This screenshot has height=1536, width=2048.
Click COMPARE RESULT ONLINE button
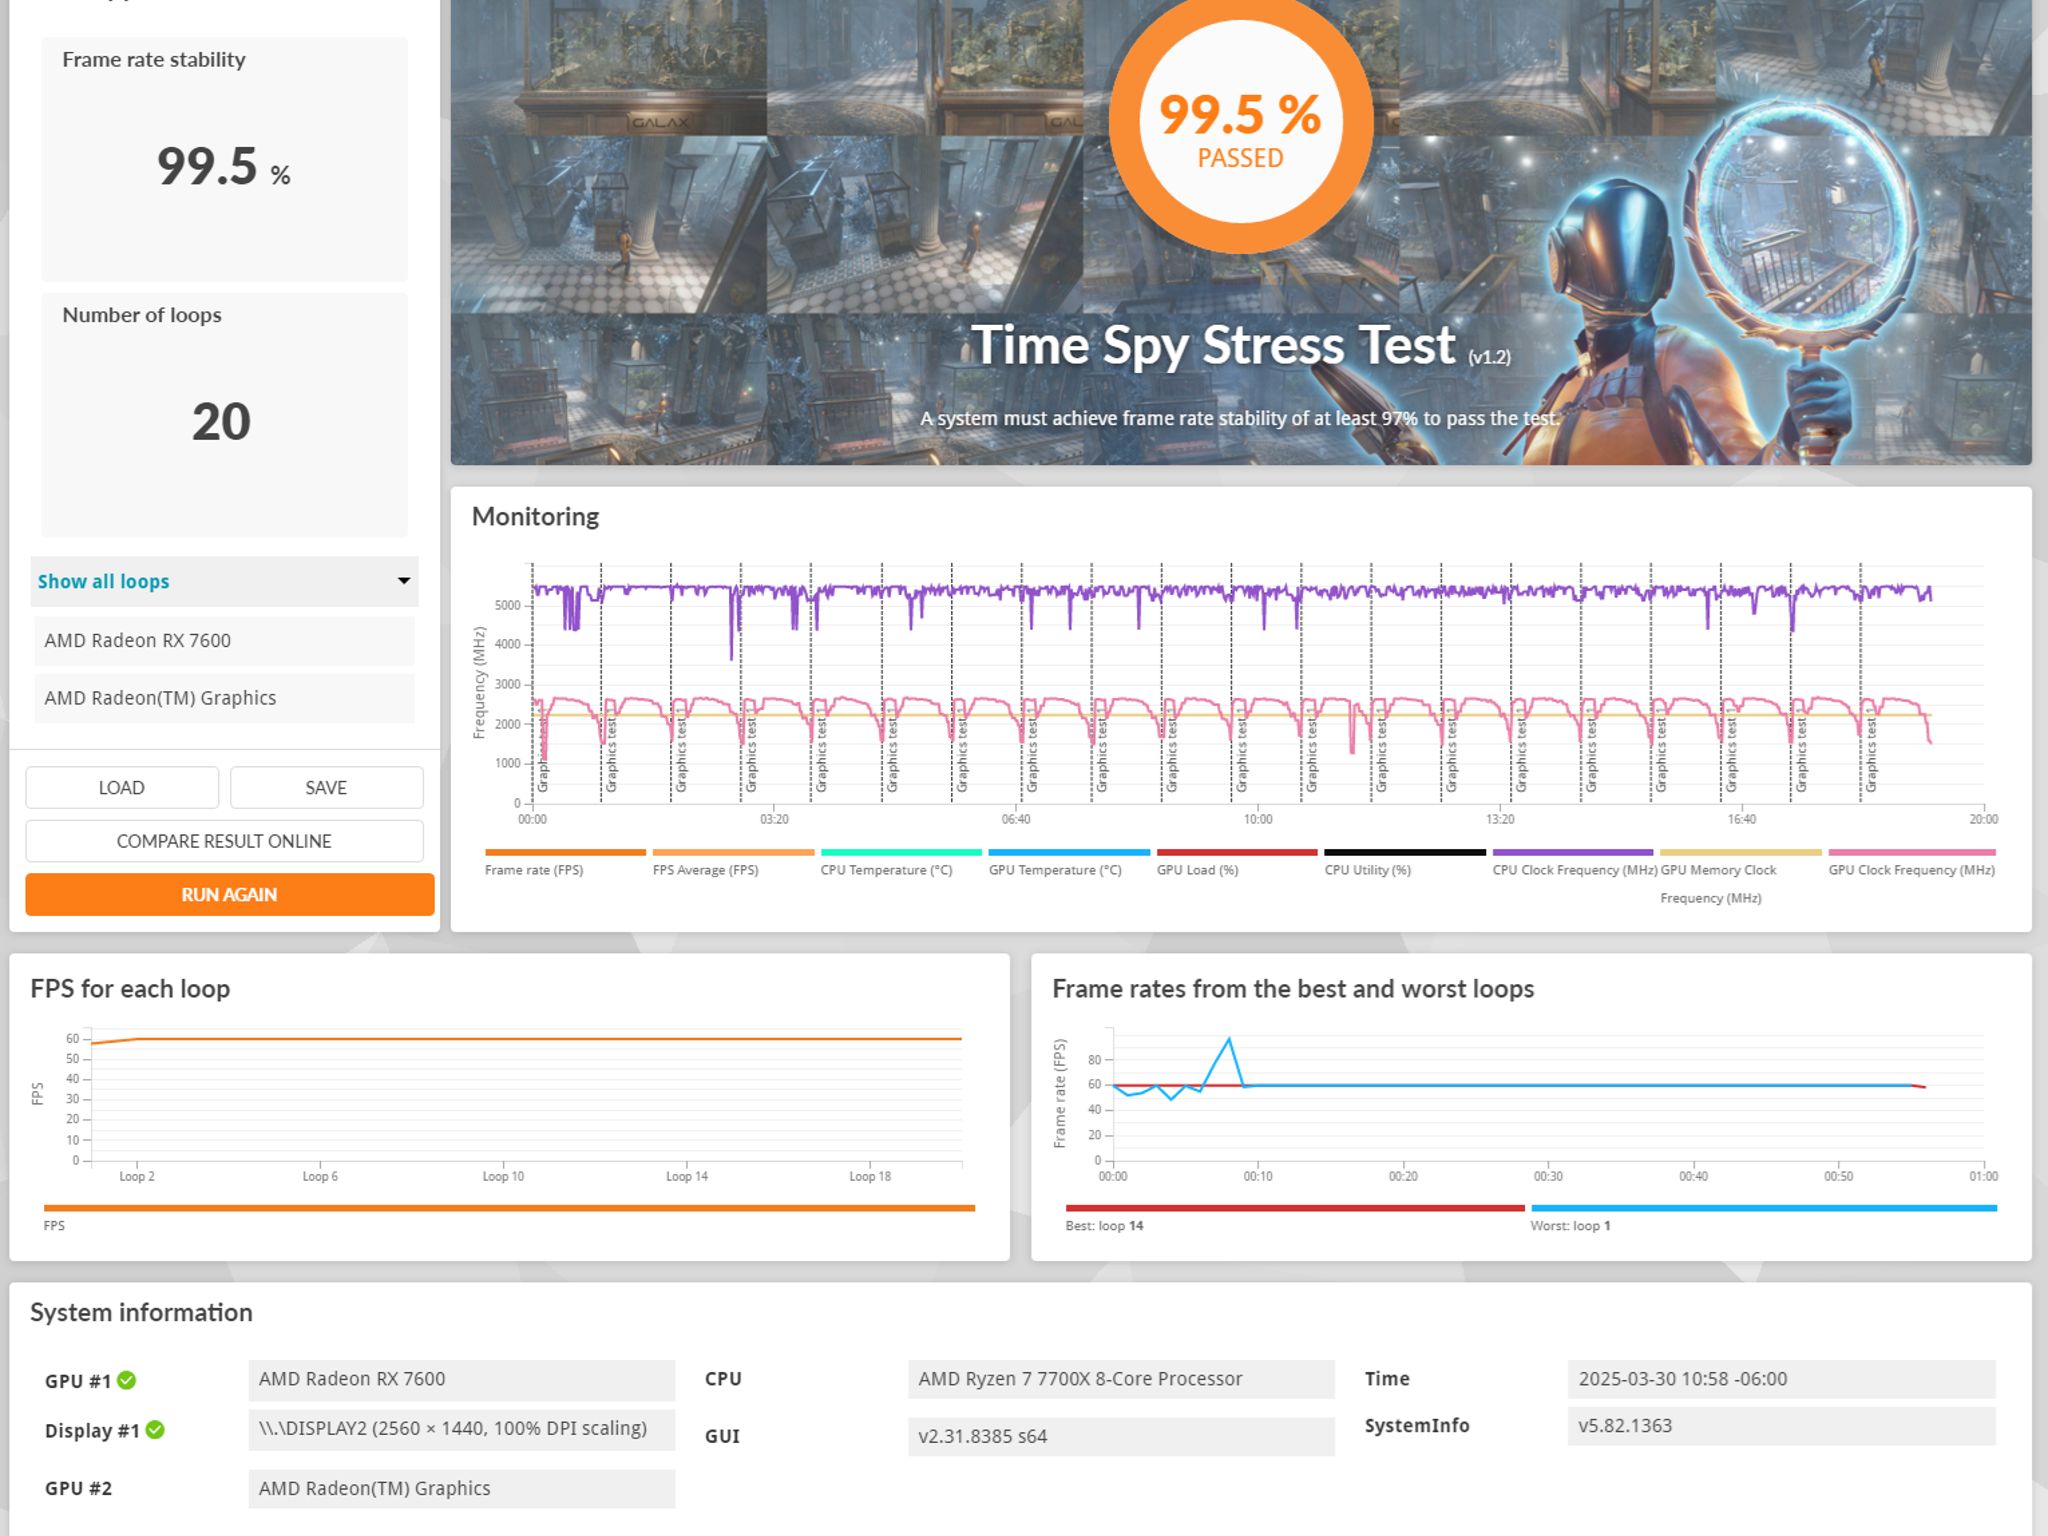(224, 841)
